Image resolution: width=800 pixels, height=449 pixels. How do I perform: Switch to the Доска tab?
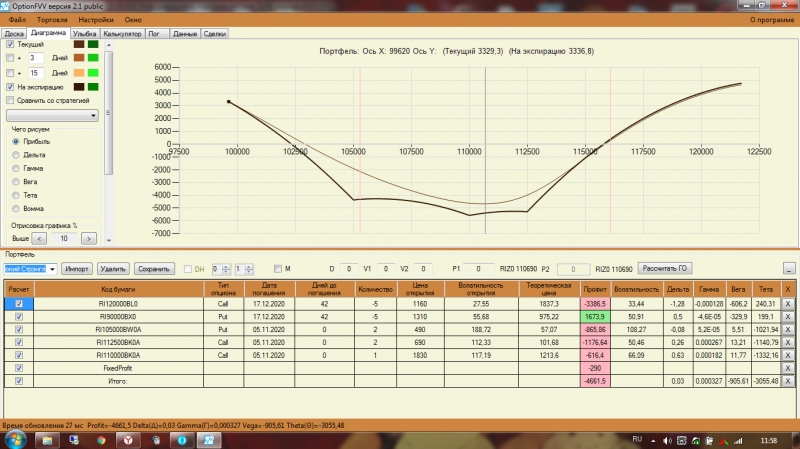pos(14,34)
